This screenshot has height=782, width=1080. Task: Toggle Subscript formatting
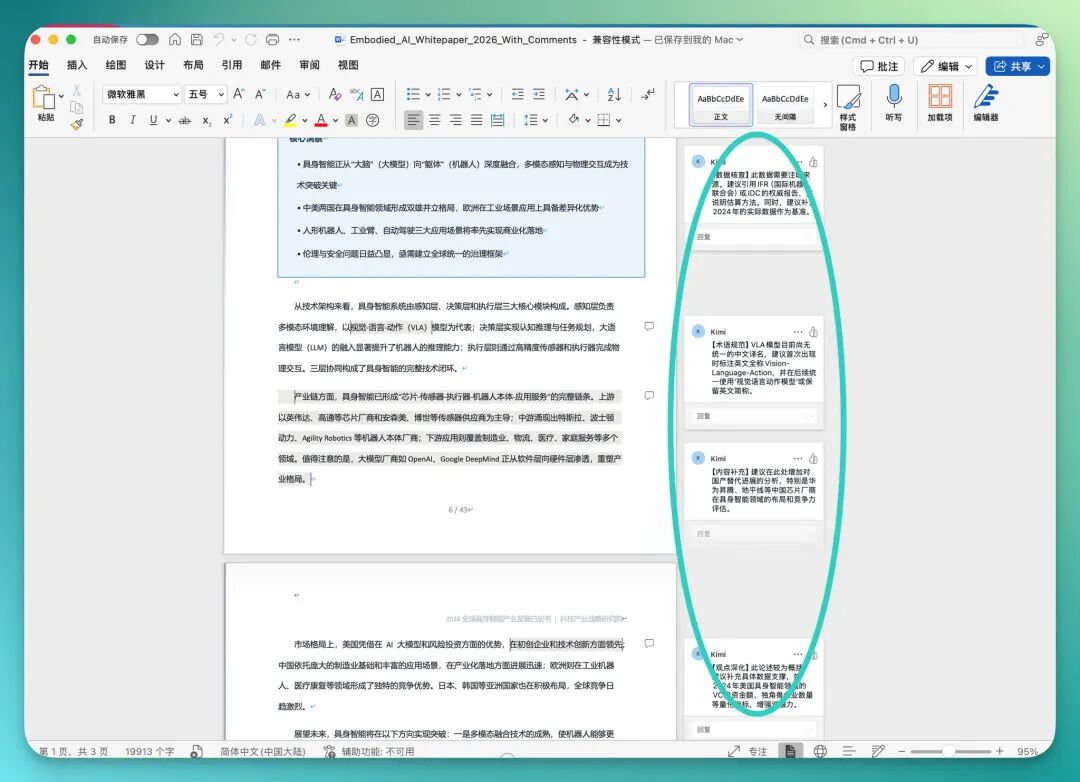pos(206,121)
